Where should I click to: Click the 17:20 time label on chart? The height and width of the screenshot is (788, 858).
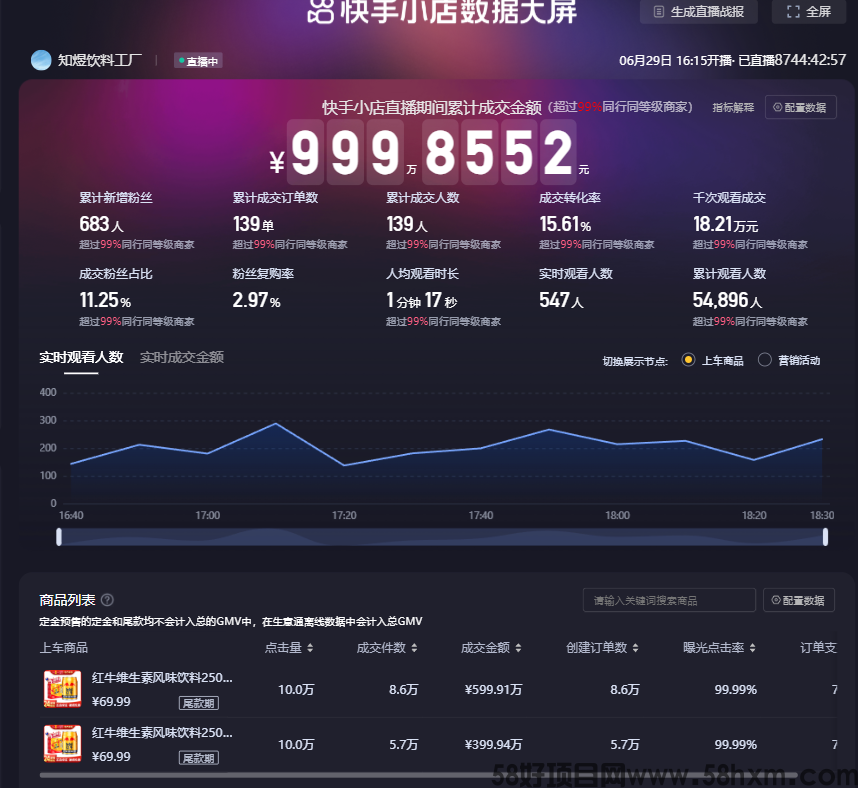click(x=344, y=515)
